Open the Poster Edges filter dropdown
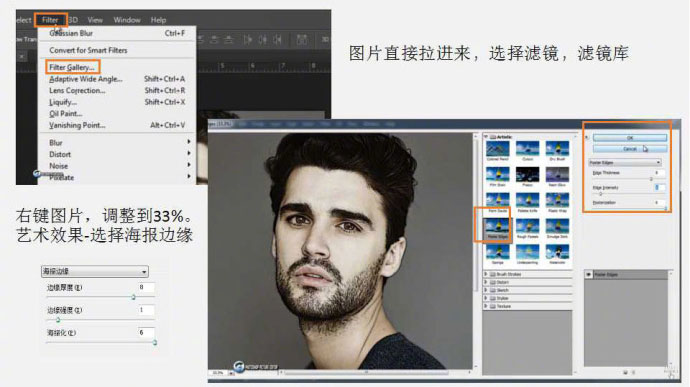Viewport: 690px width, 387px height. (625, 162)
